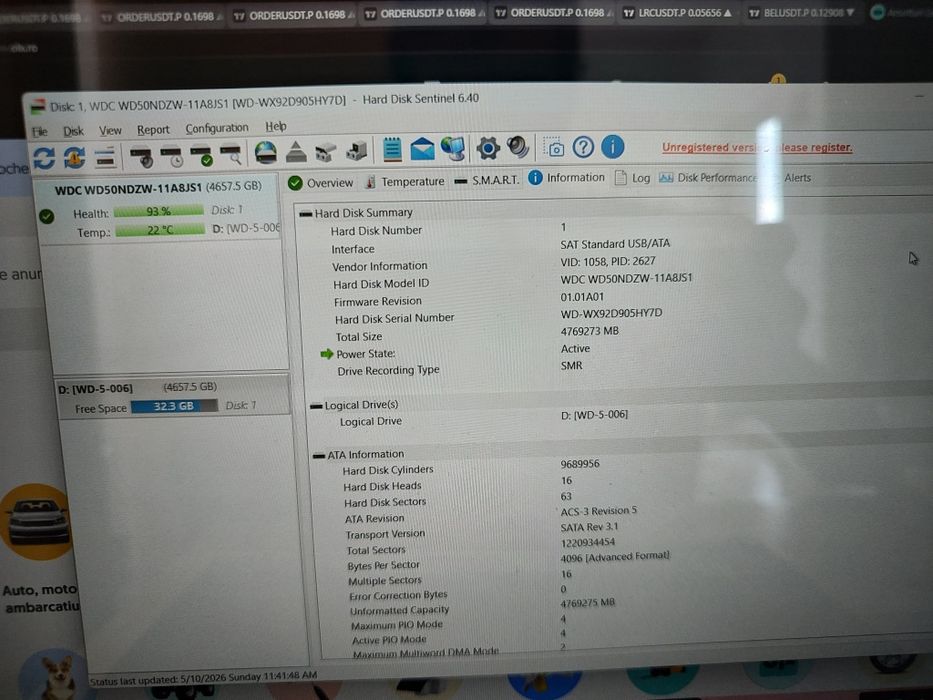
Task: Click the Firmware Revision value 01.01A01
Action: click(x=582, y=296)
